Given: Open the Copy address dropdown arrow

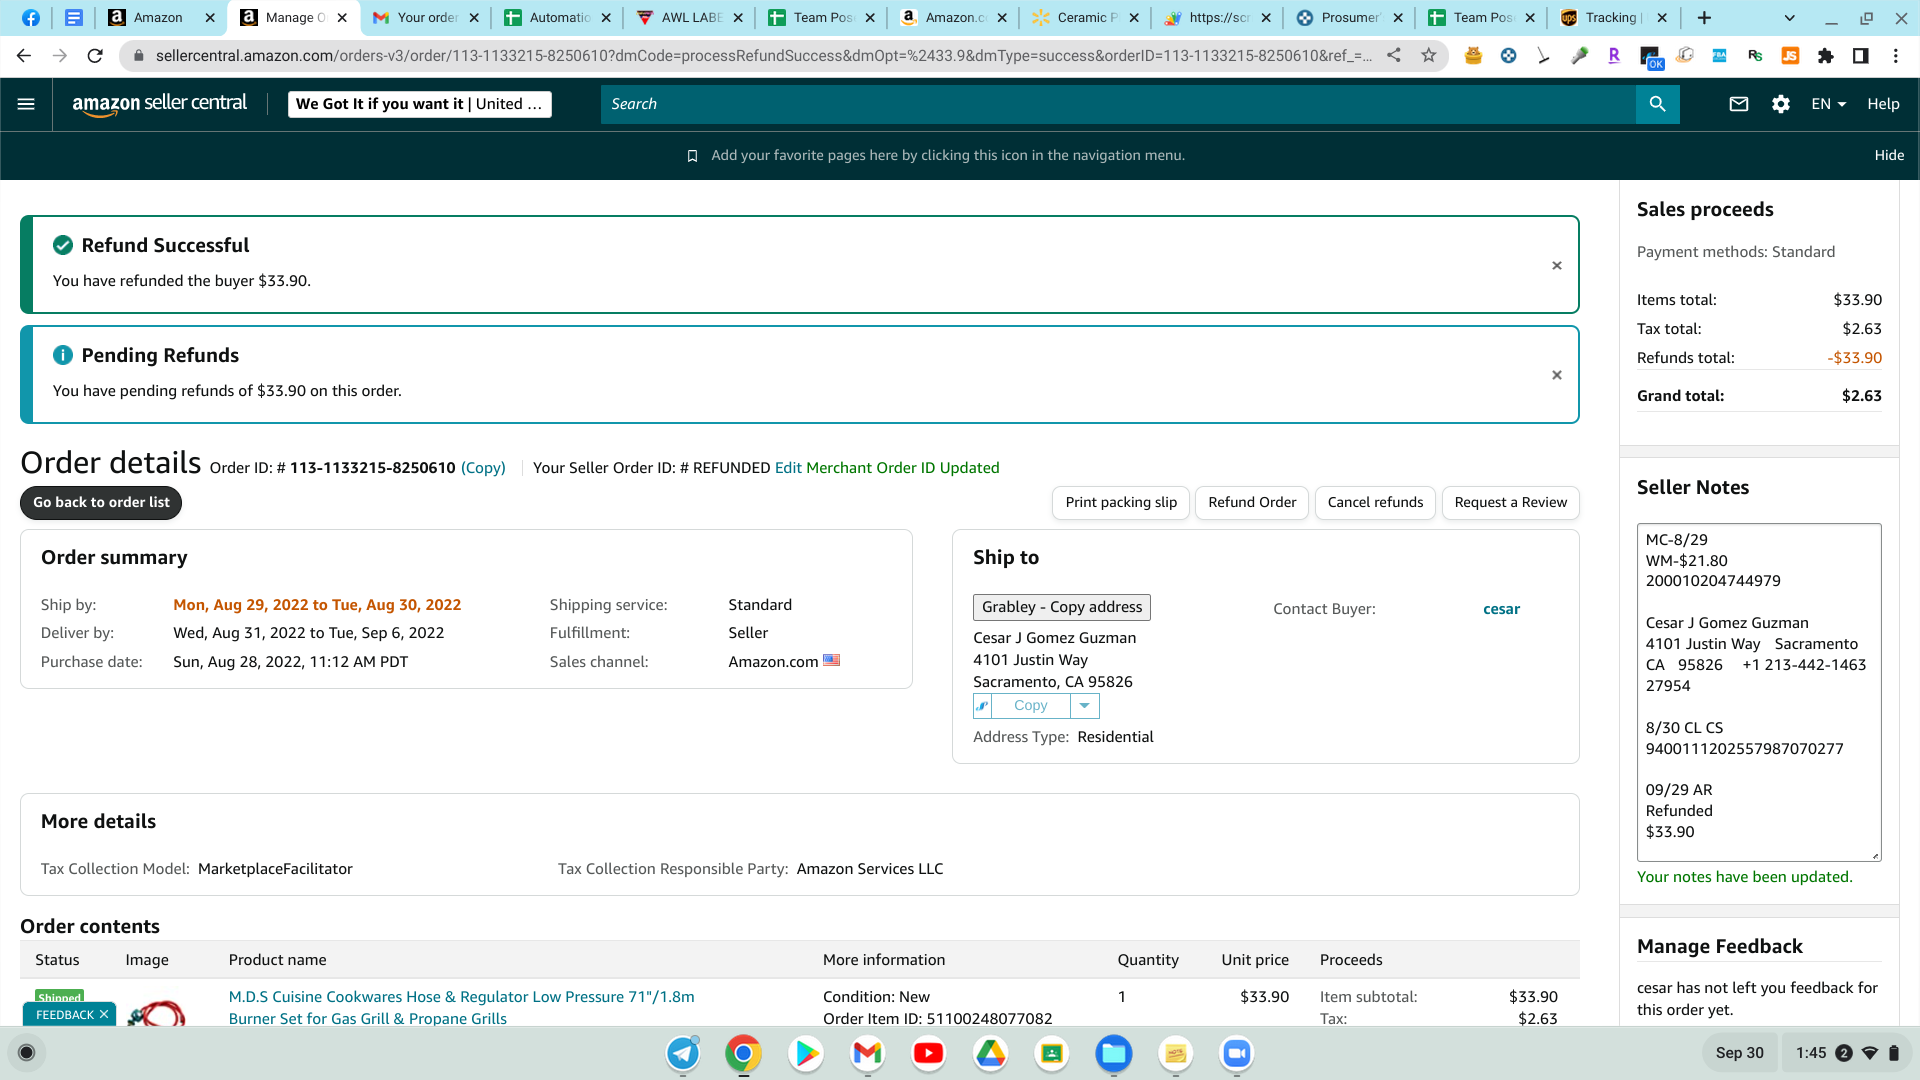Looking at the screenshot, I should point(1084,706).
